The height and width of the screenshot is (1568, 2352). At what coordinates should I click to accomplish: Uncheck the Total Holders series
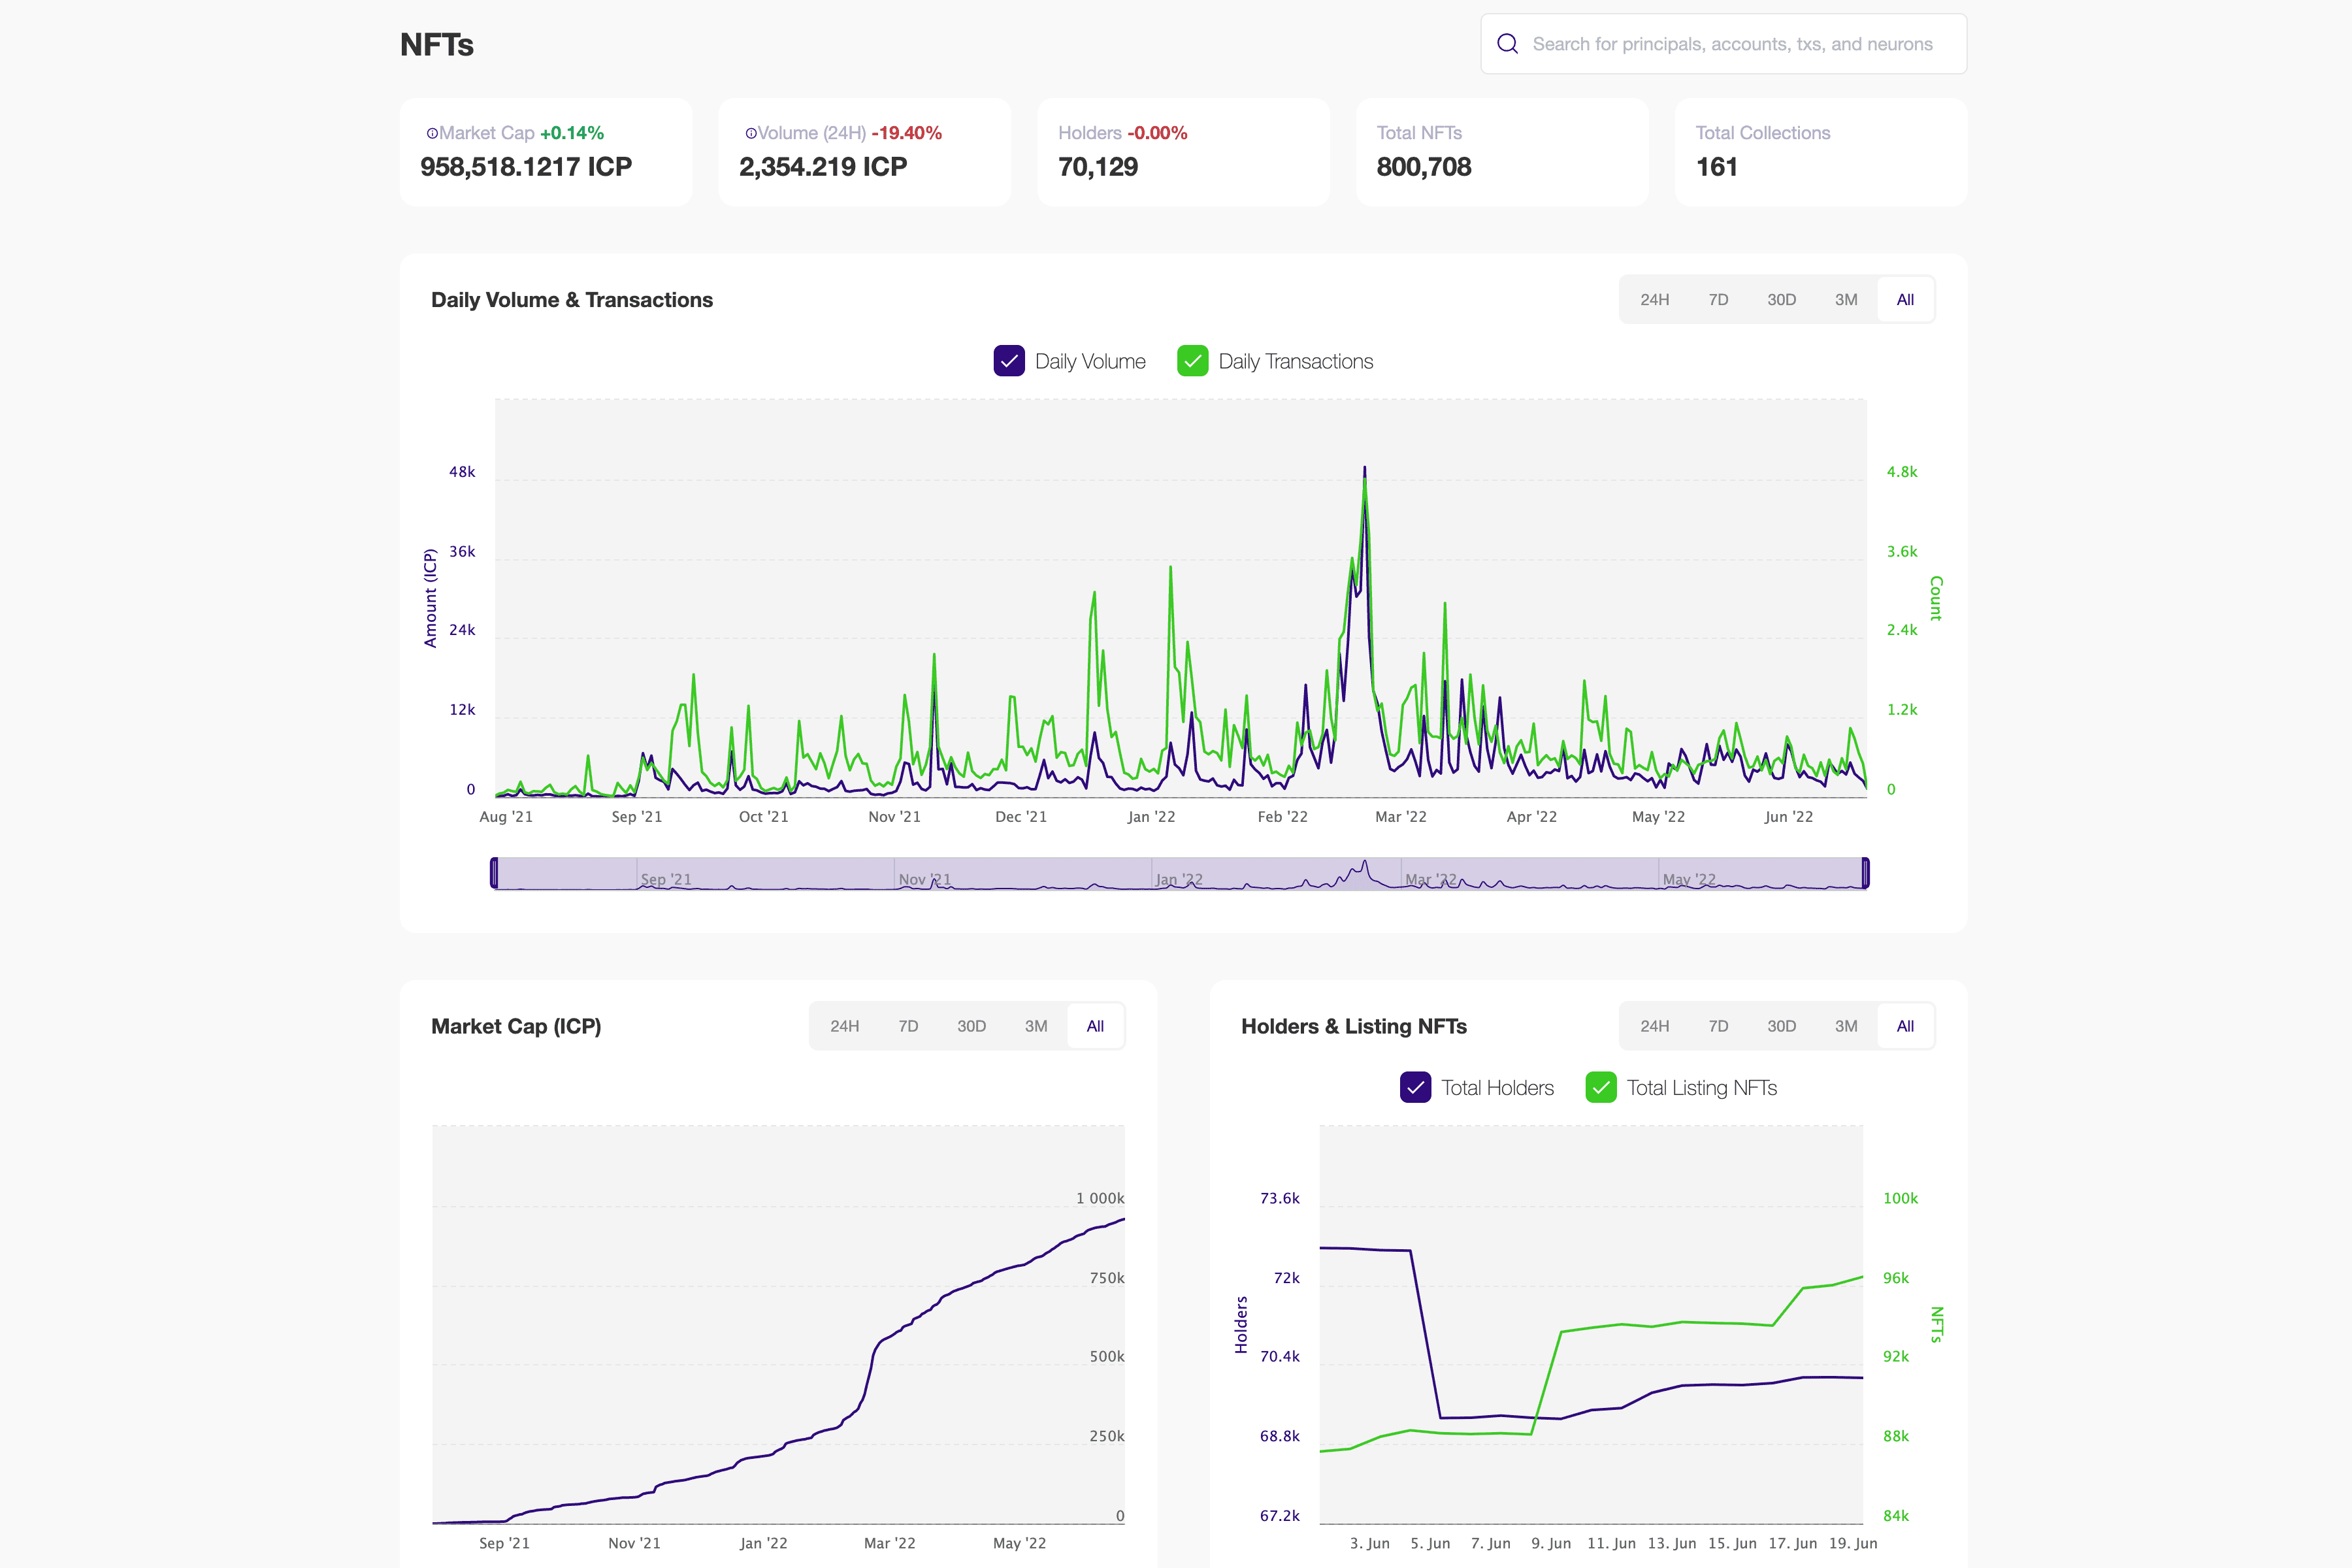point(1415,1088)
